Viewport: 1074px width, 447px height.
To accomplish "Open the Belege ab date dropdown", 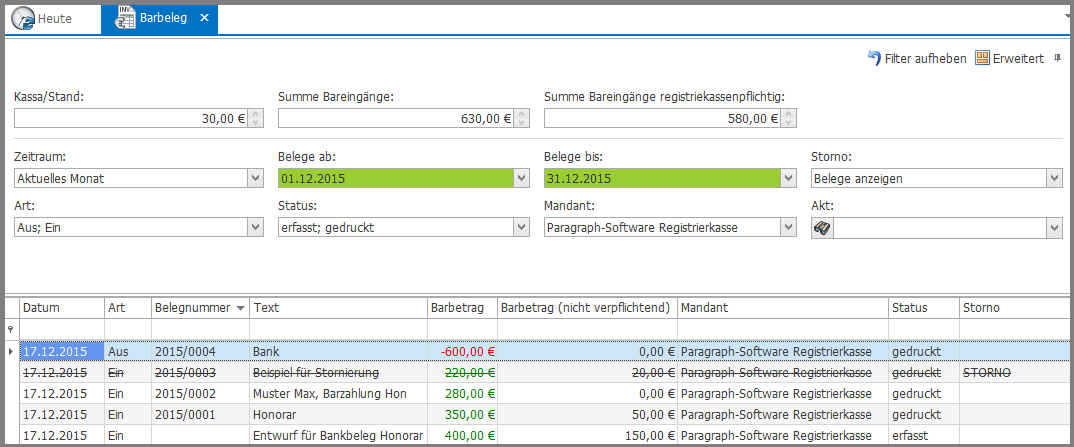I will (521, 179).
